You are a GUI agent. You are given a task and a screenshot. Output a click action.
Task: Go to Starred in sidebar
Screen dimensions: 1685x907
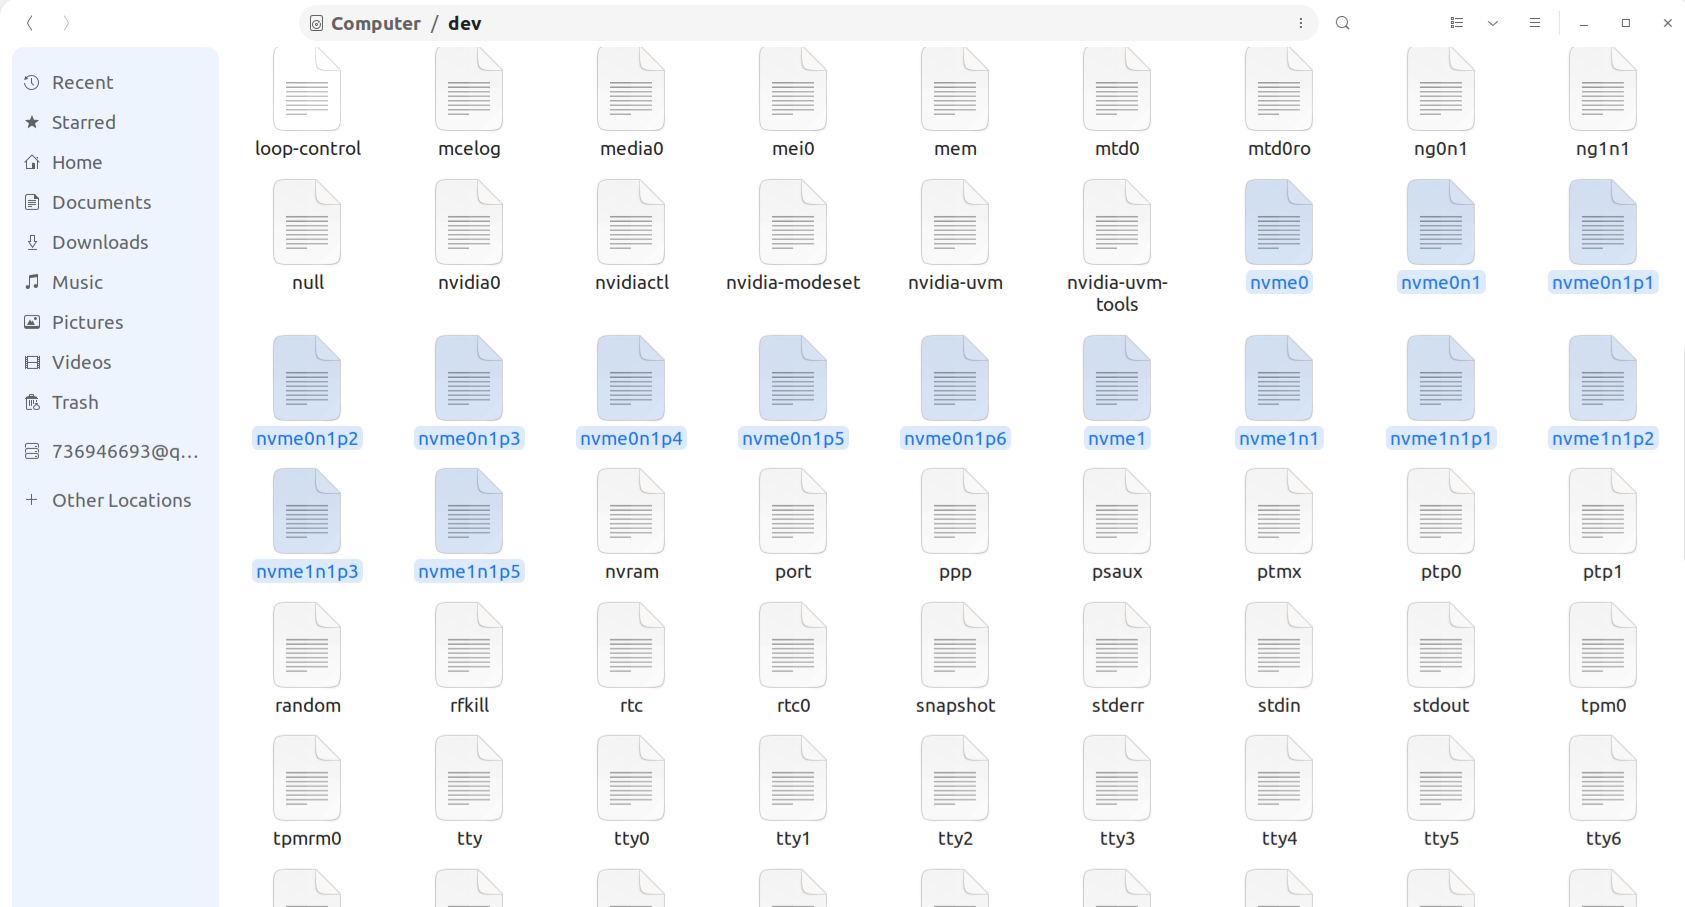coord(84,122)
